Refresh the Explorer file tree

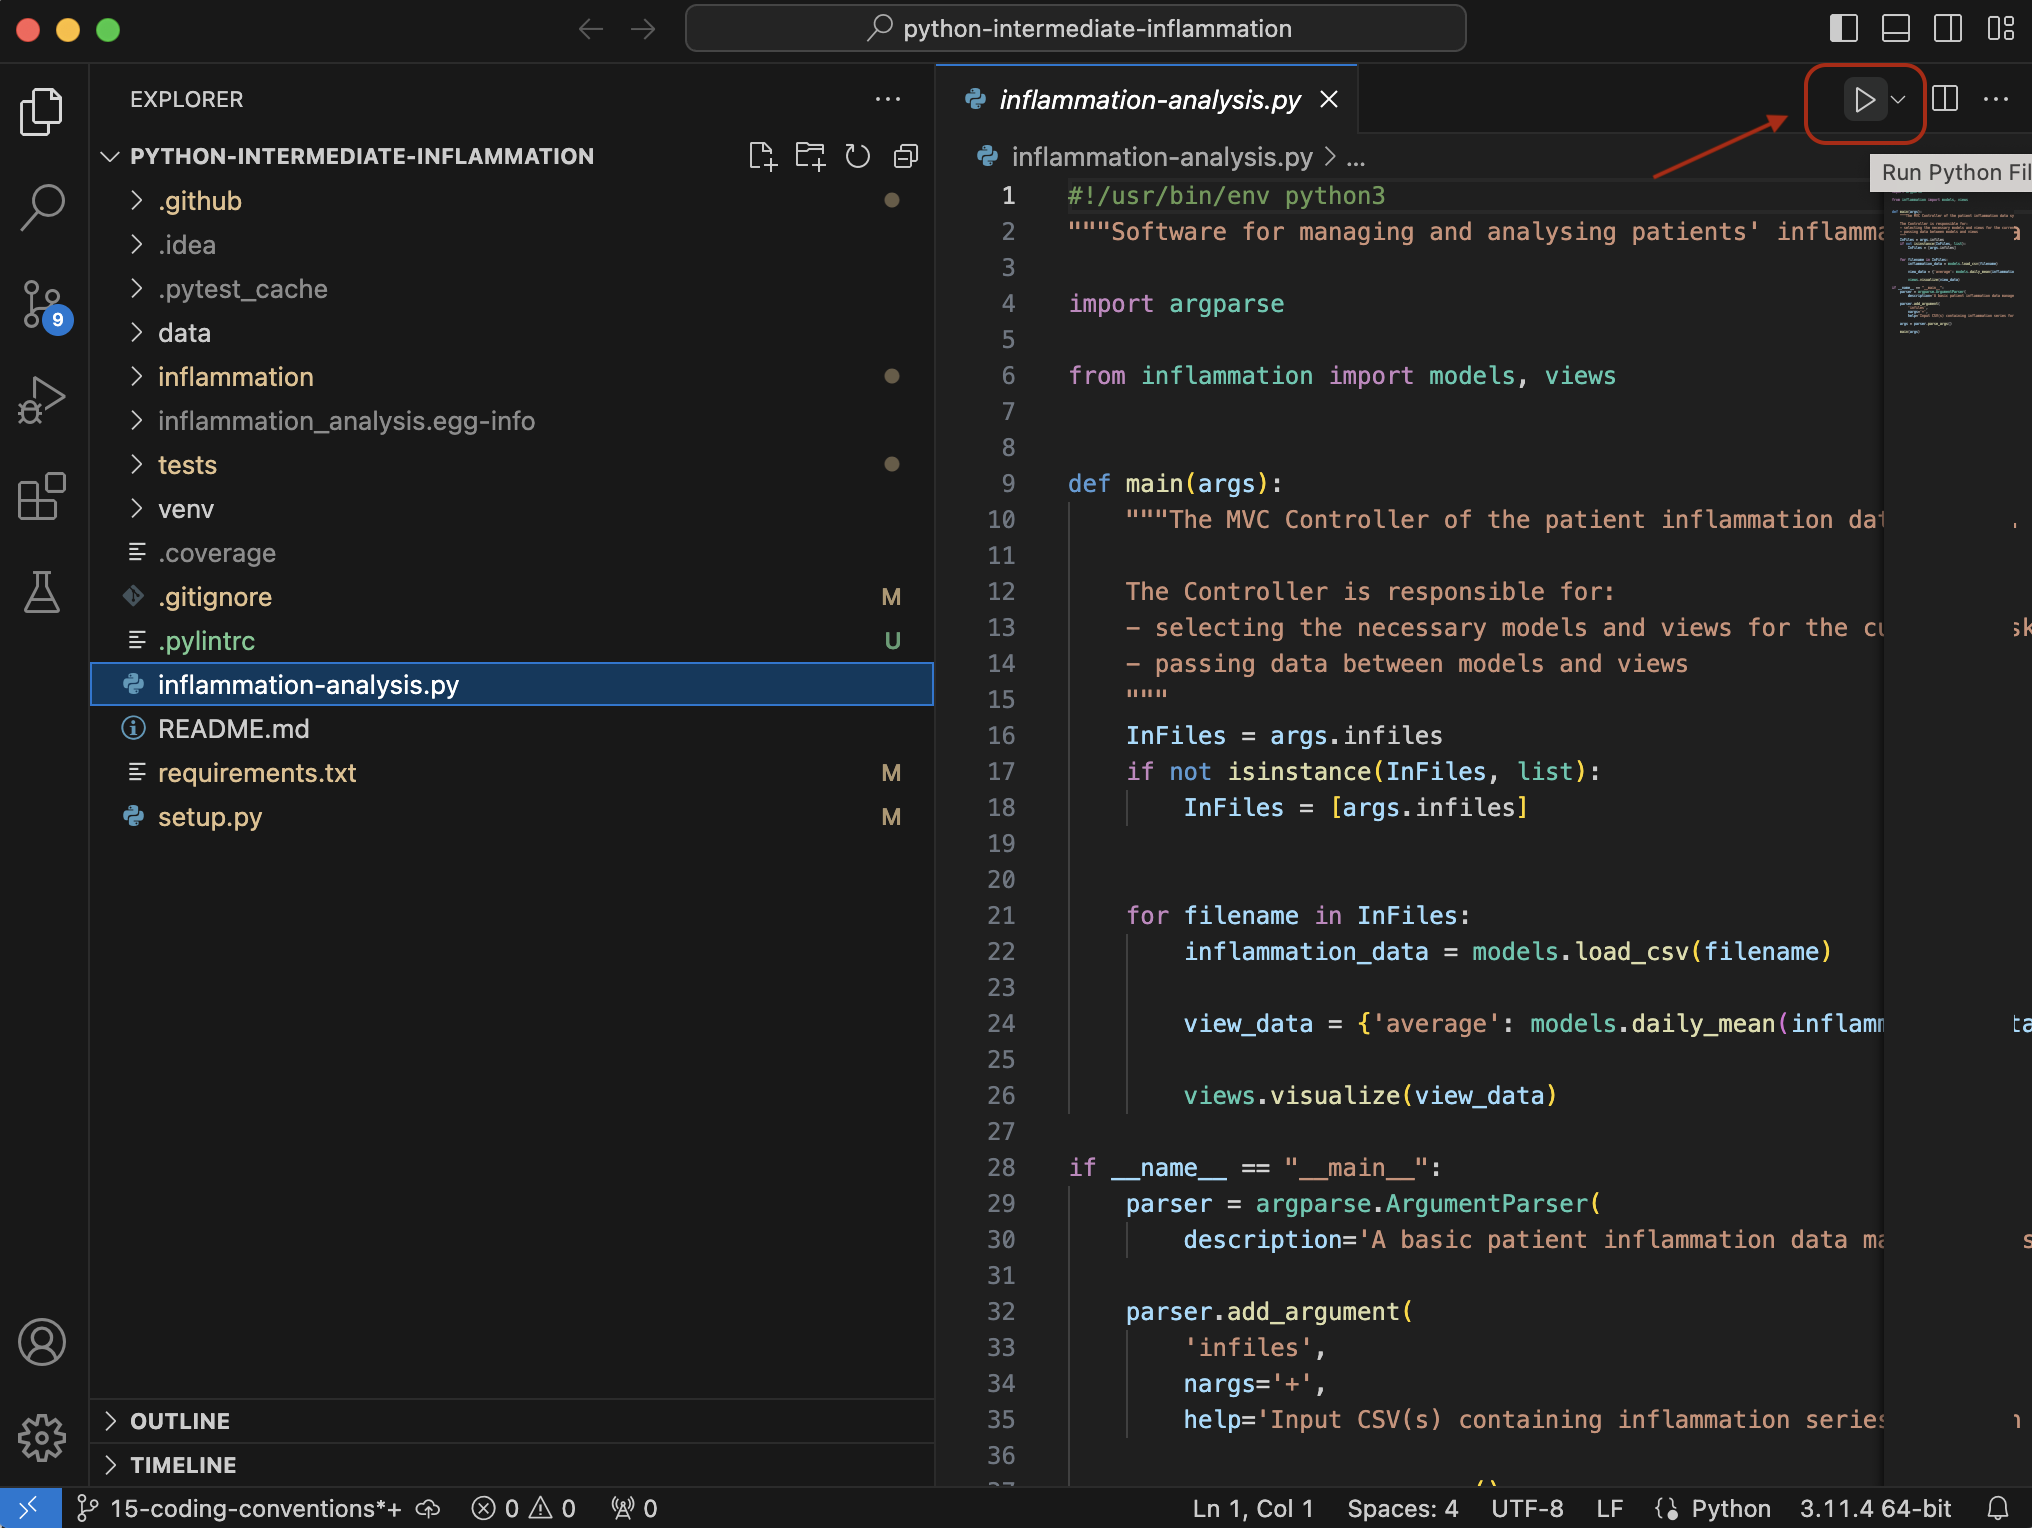[857, 156]
